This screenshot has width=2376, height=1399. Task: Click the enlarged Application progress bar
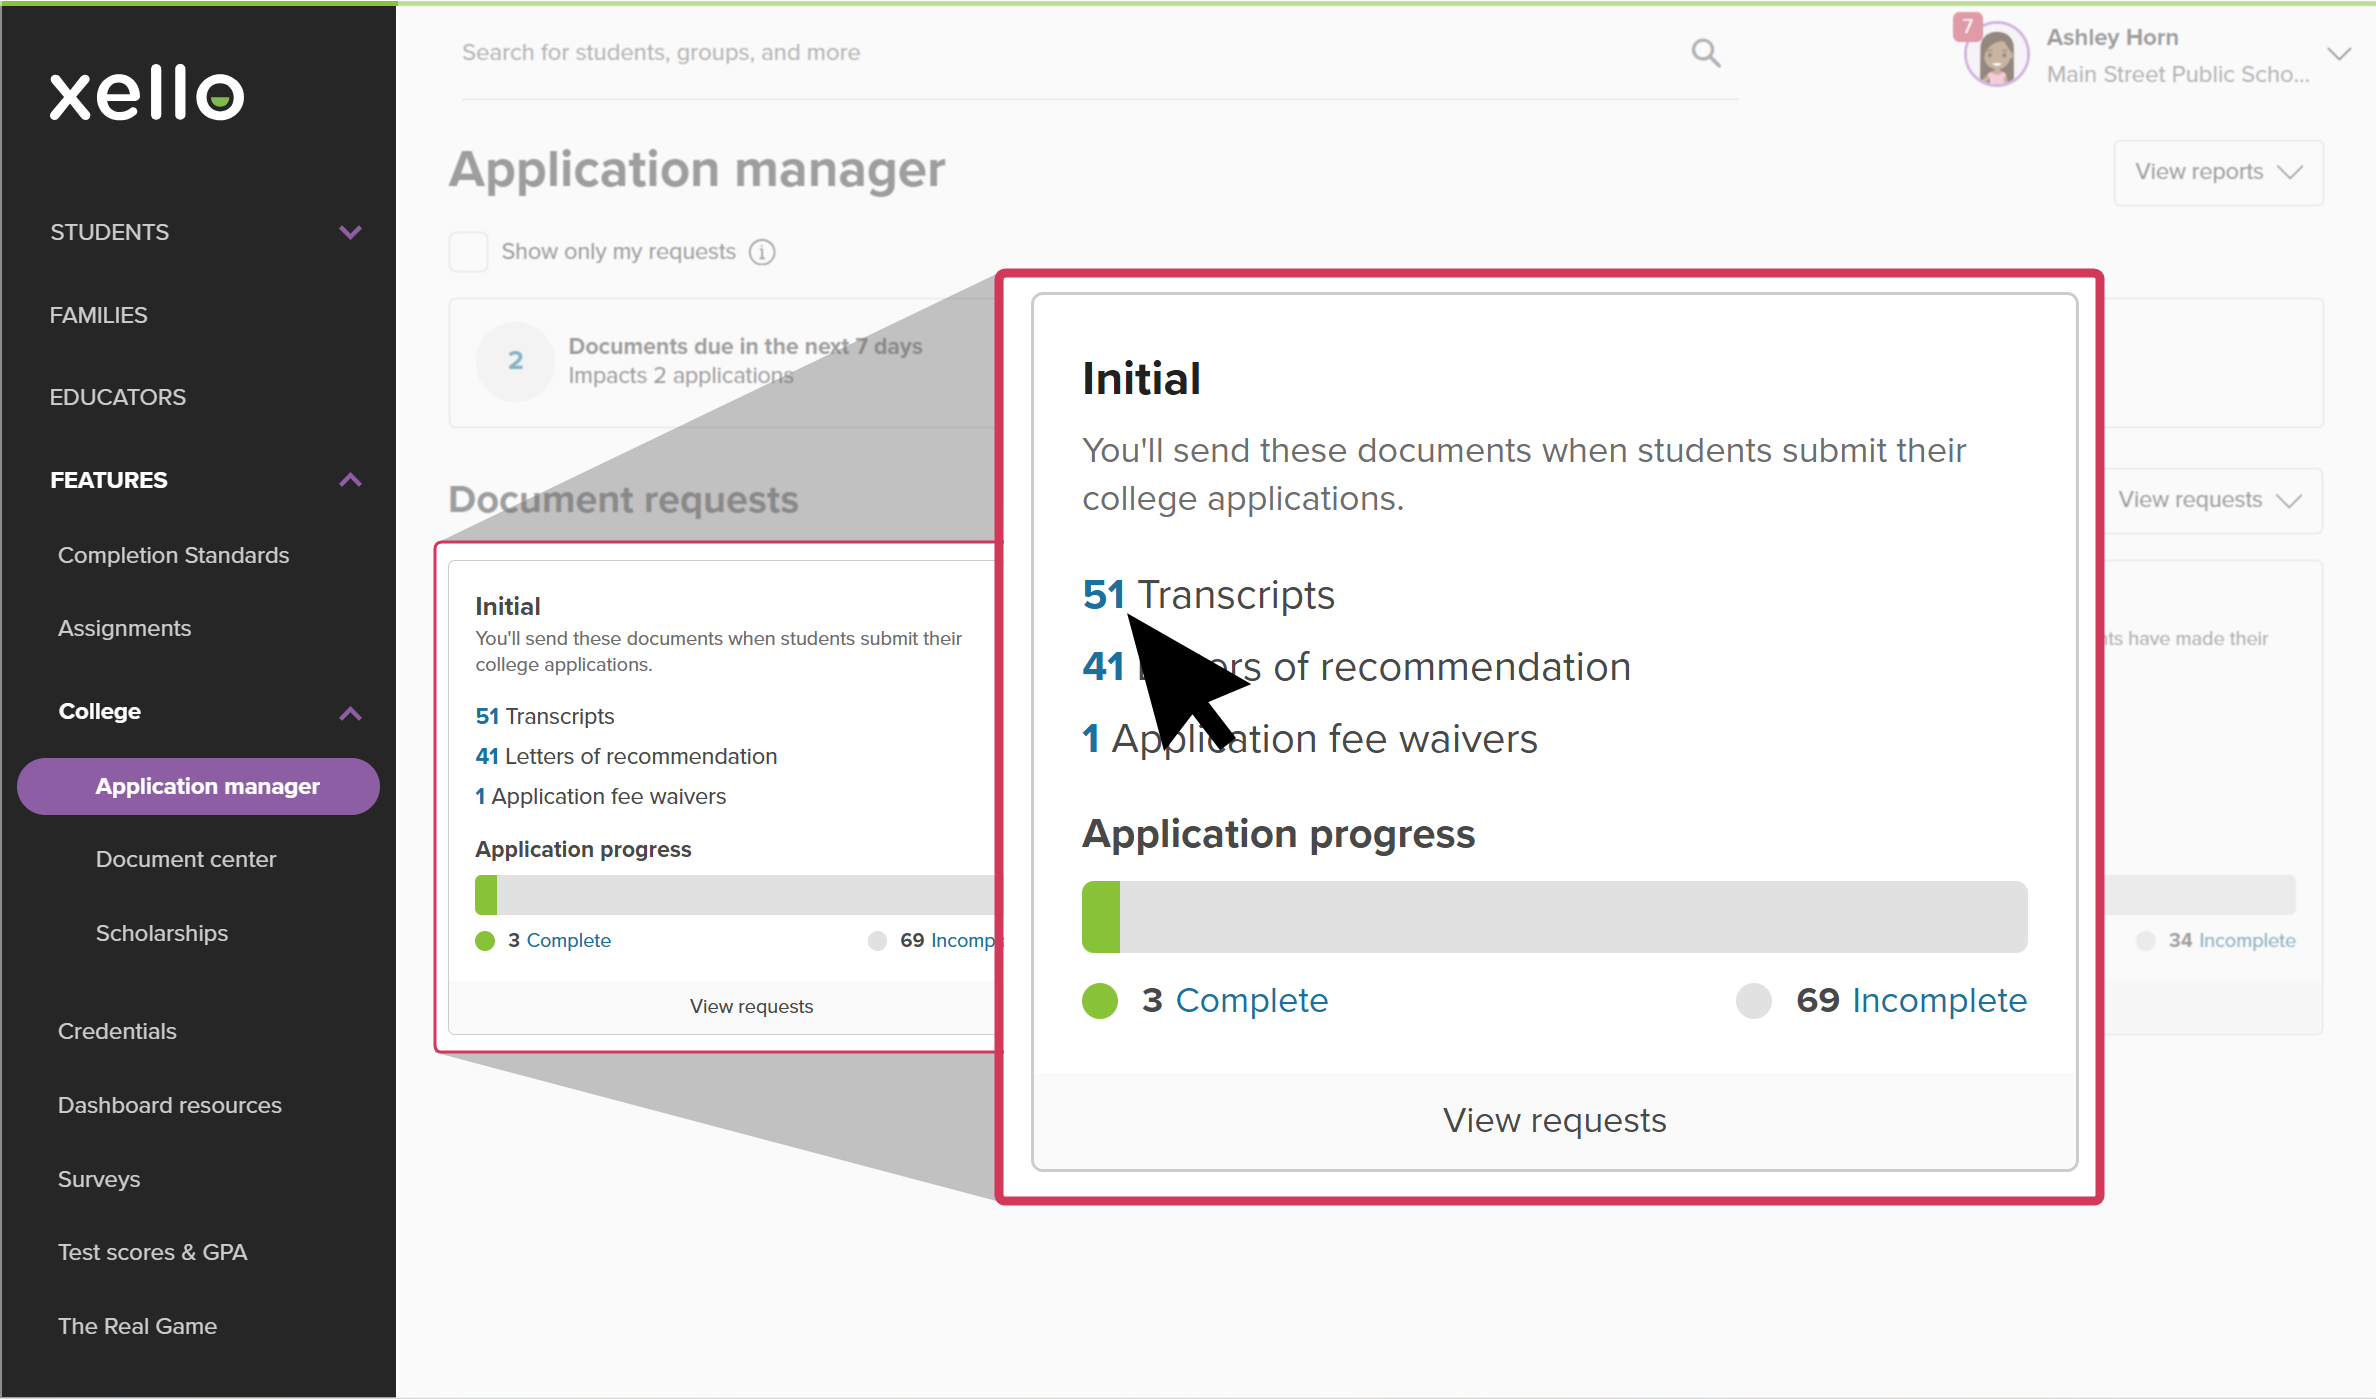(1554, 916)
